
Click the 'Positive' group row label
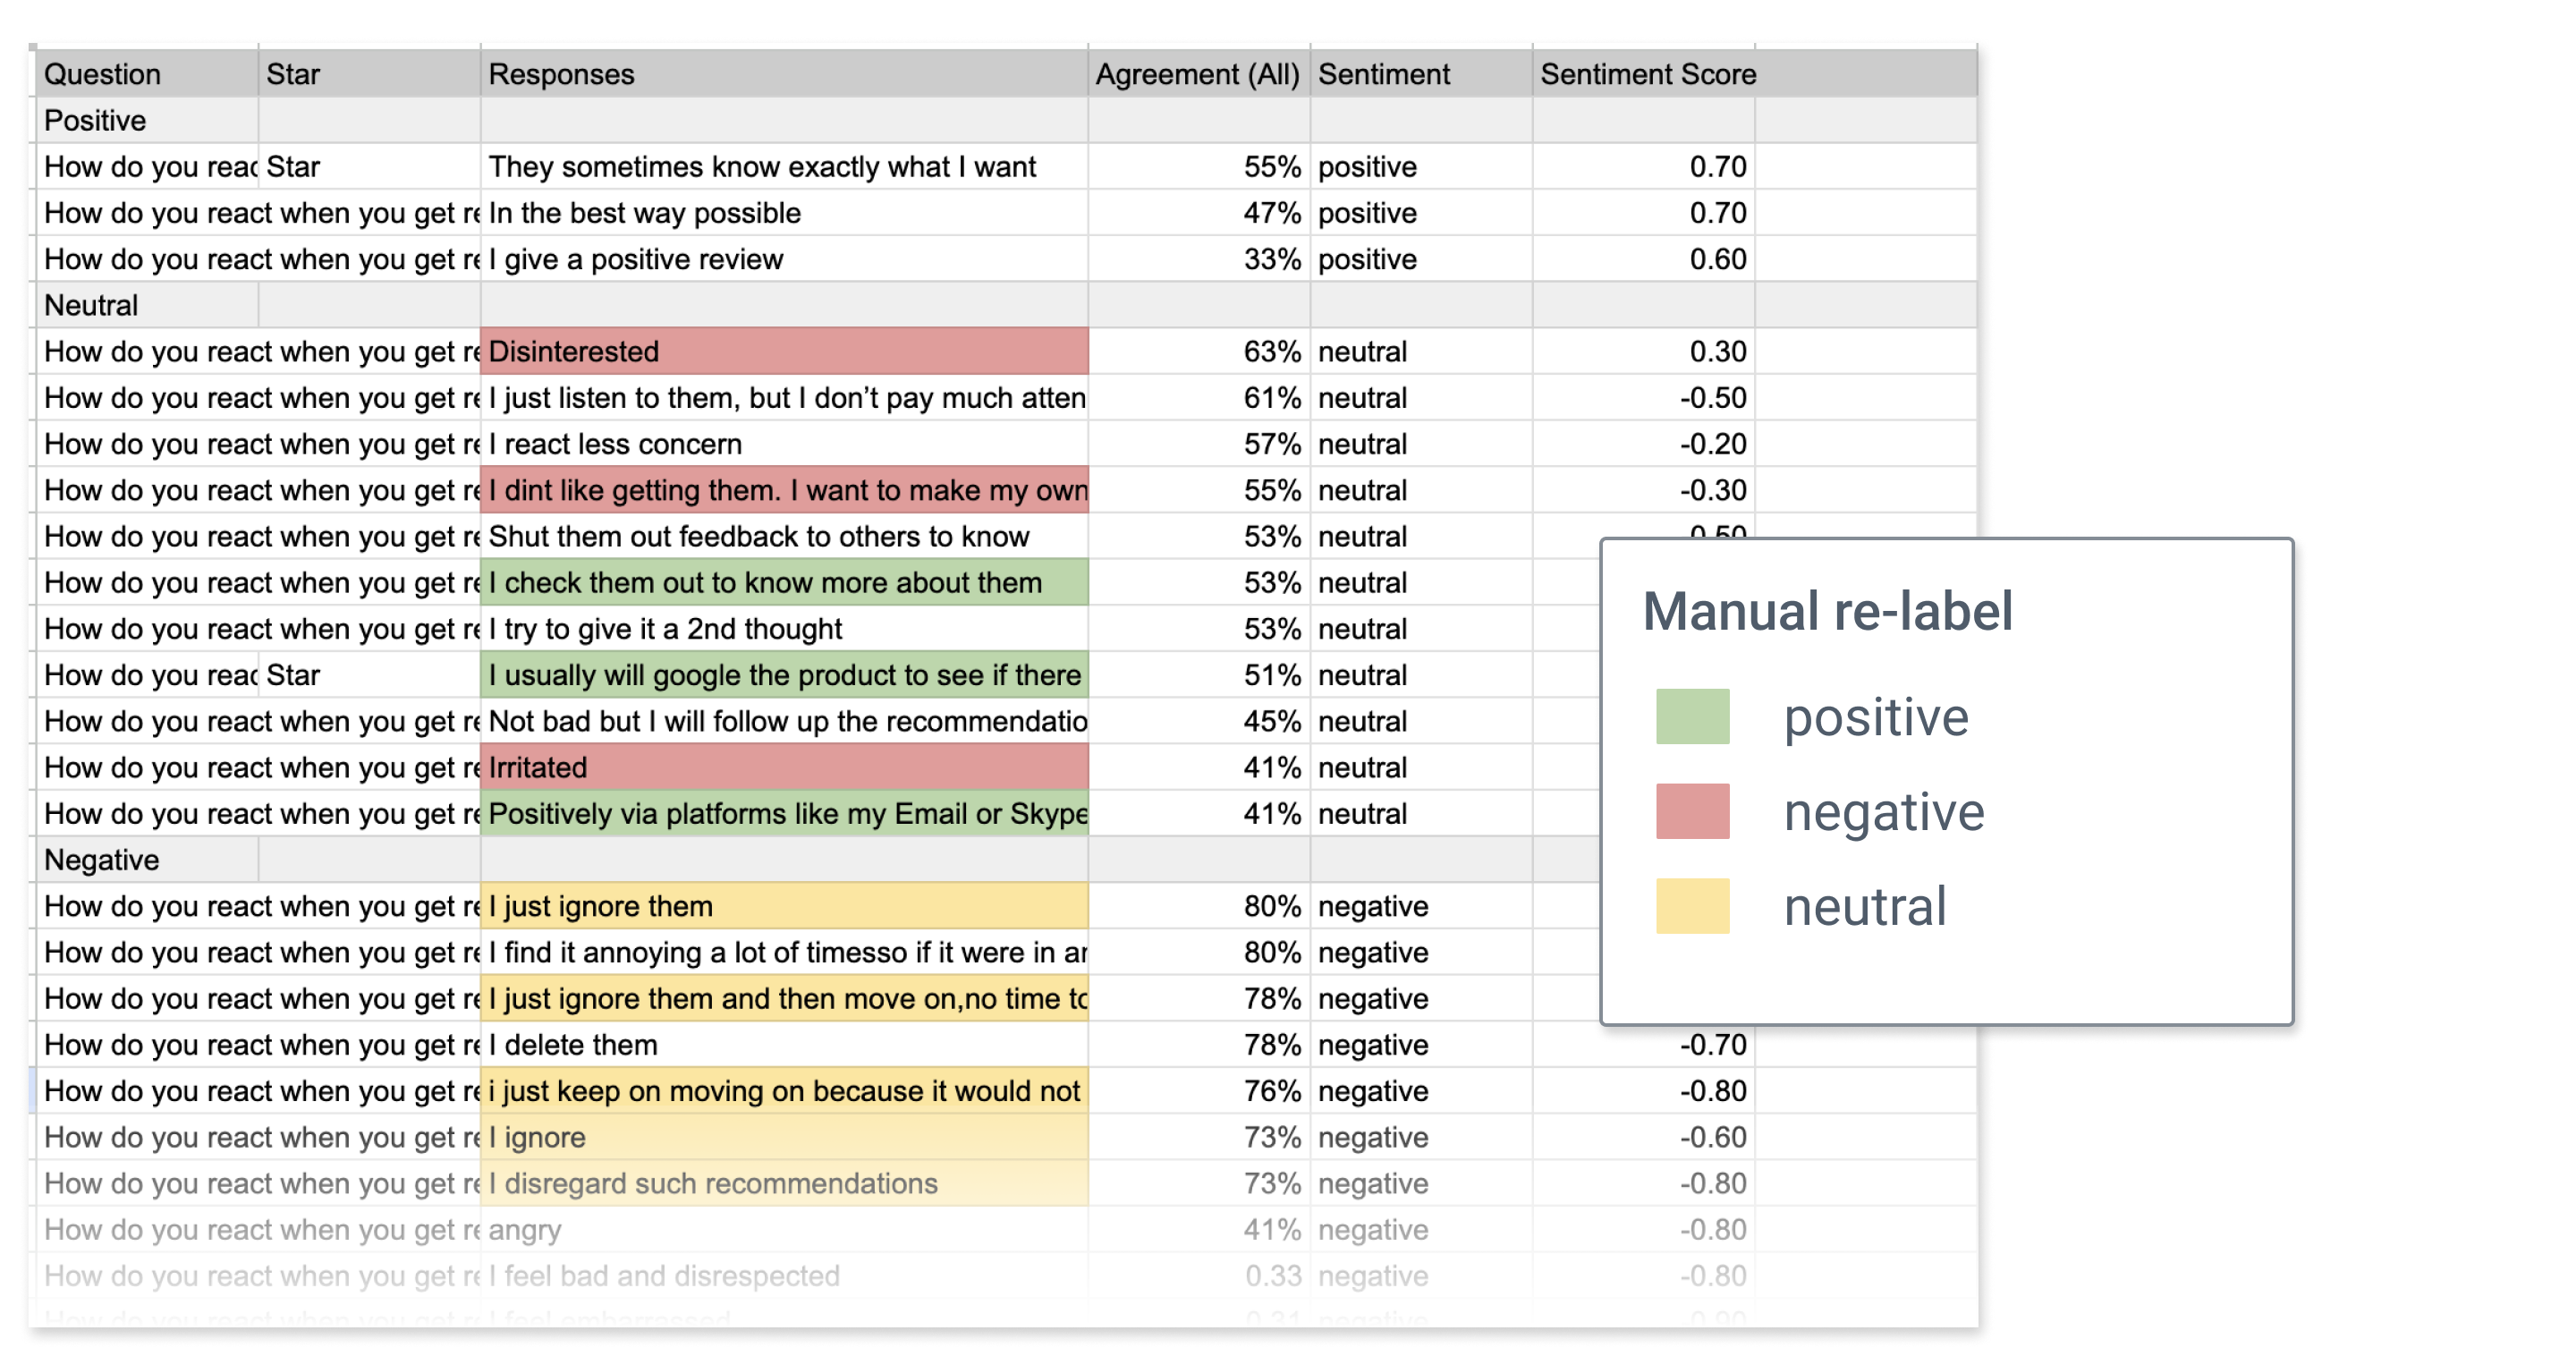(147, 121)
